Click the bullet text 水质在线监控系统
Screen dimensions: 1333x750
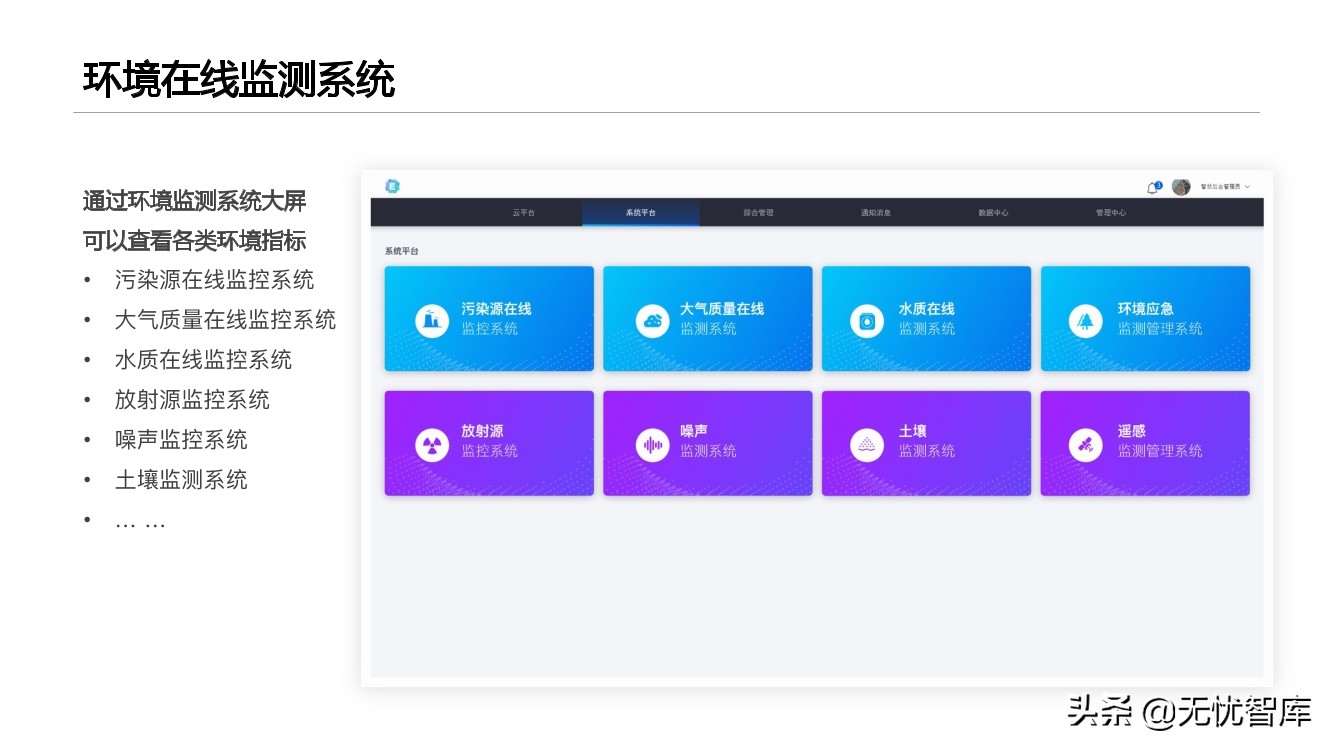click(203, 360)
